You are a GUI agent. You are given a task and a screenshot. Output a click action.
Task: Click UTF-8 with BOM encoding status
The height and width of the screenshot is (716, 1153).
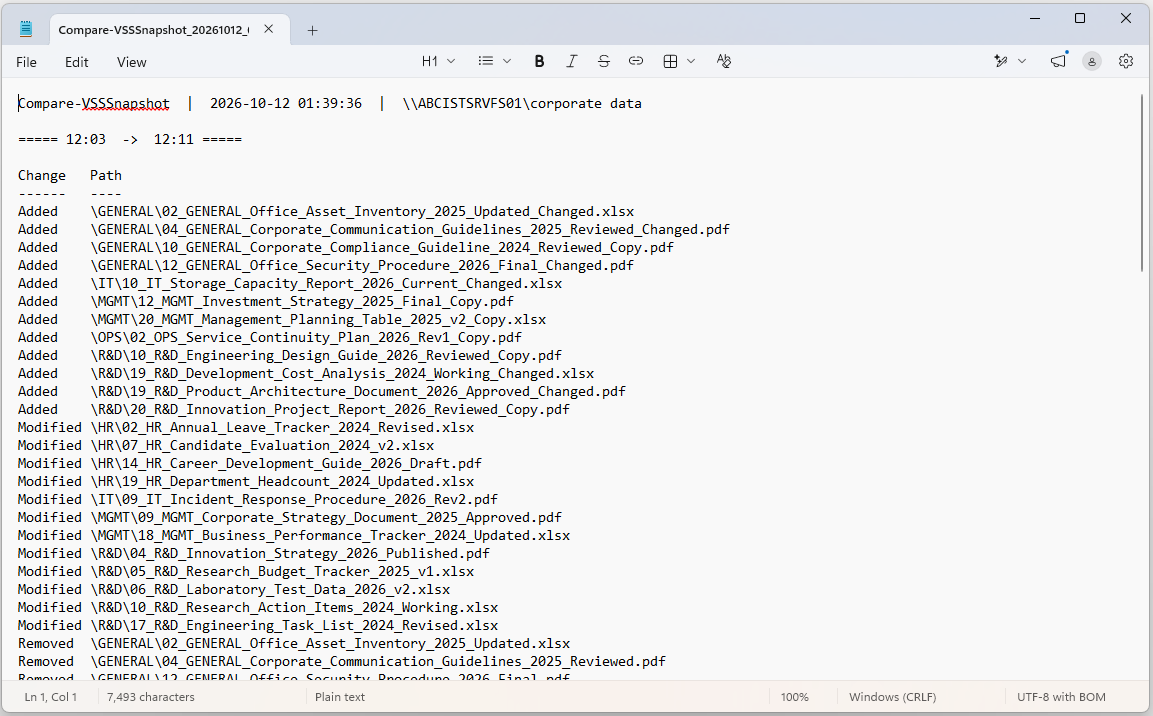pos(1061,697)
